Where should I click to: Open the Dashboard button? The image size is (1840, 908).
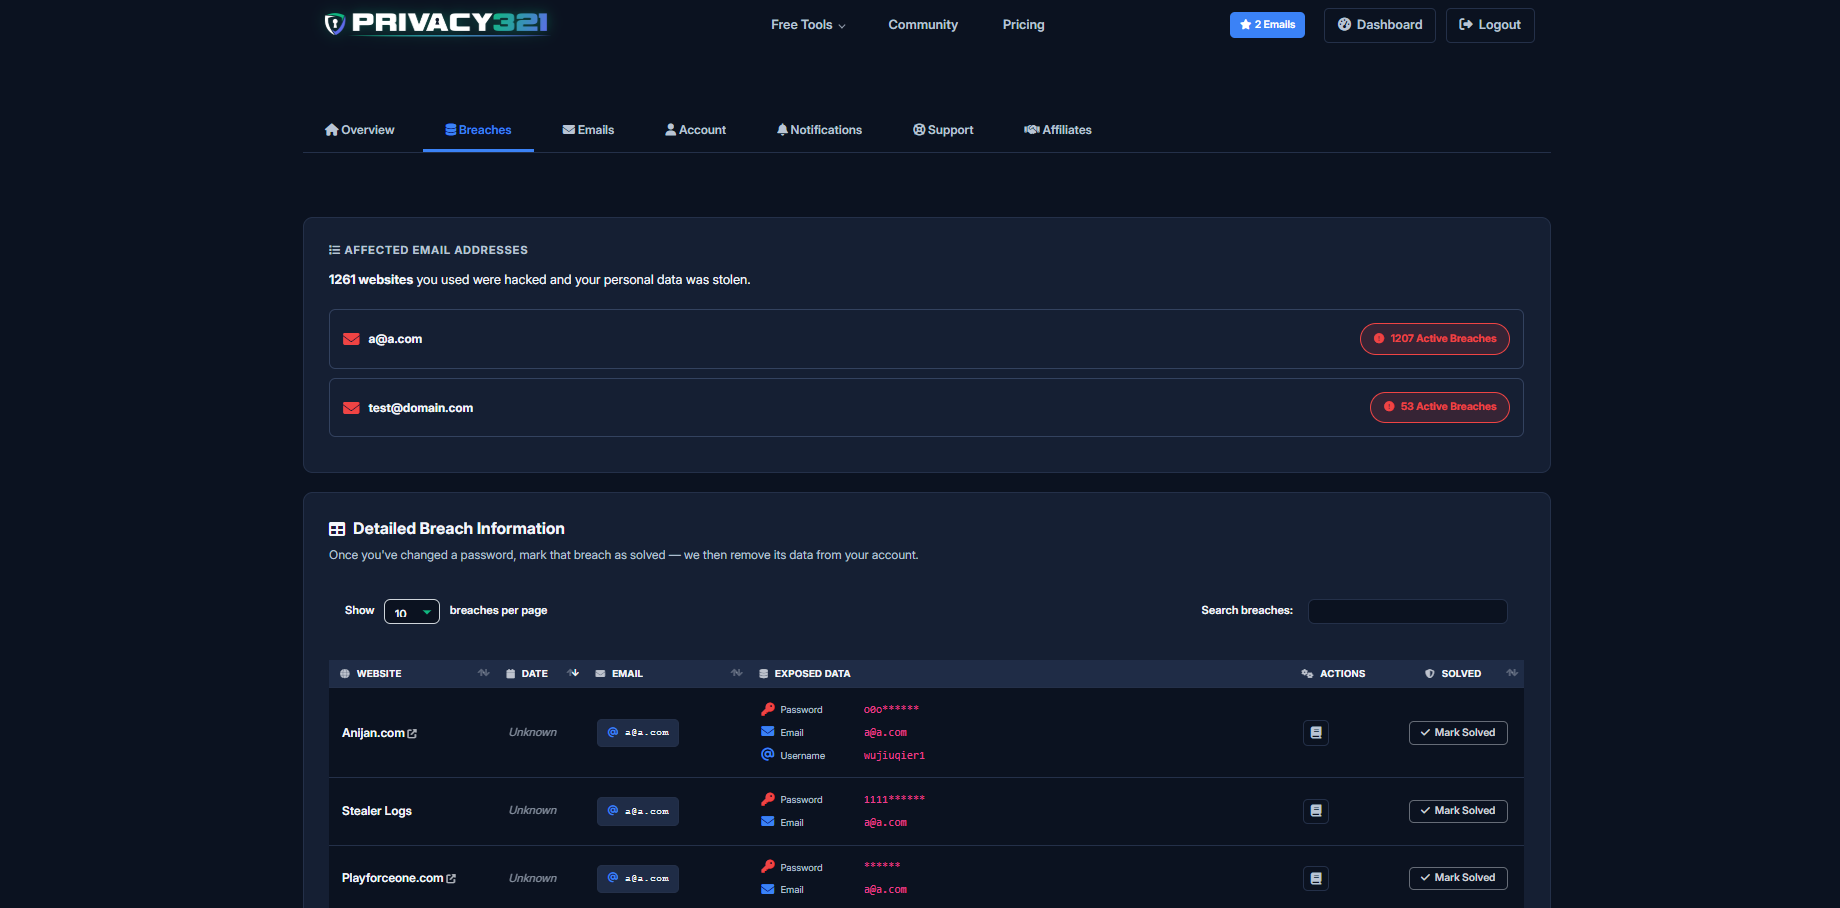(x=1380, y=25)
